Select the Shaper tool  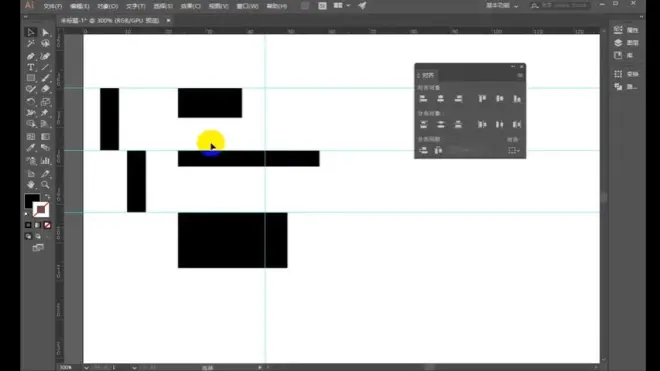click(31, 89)
